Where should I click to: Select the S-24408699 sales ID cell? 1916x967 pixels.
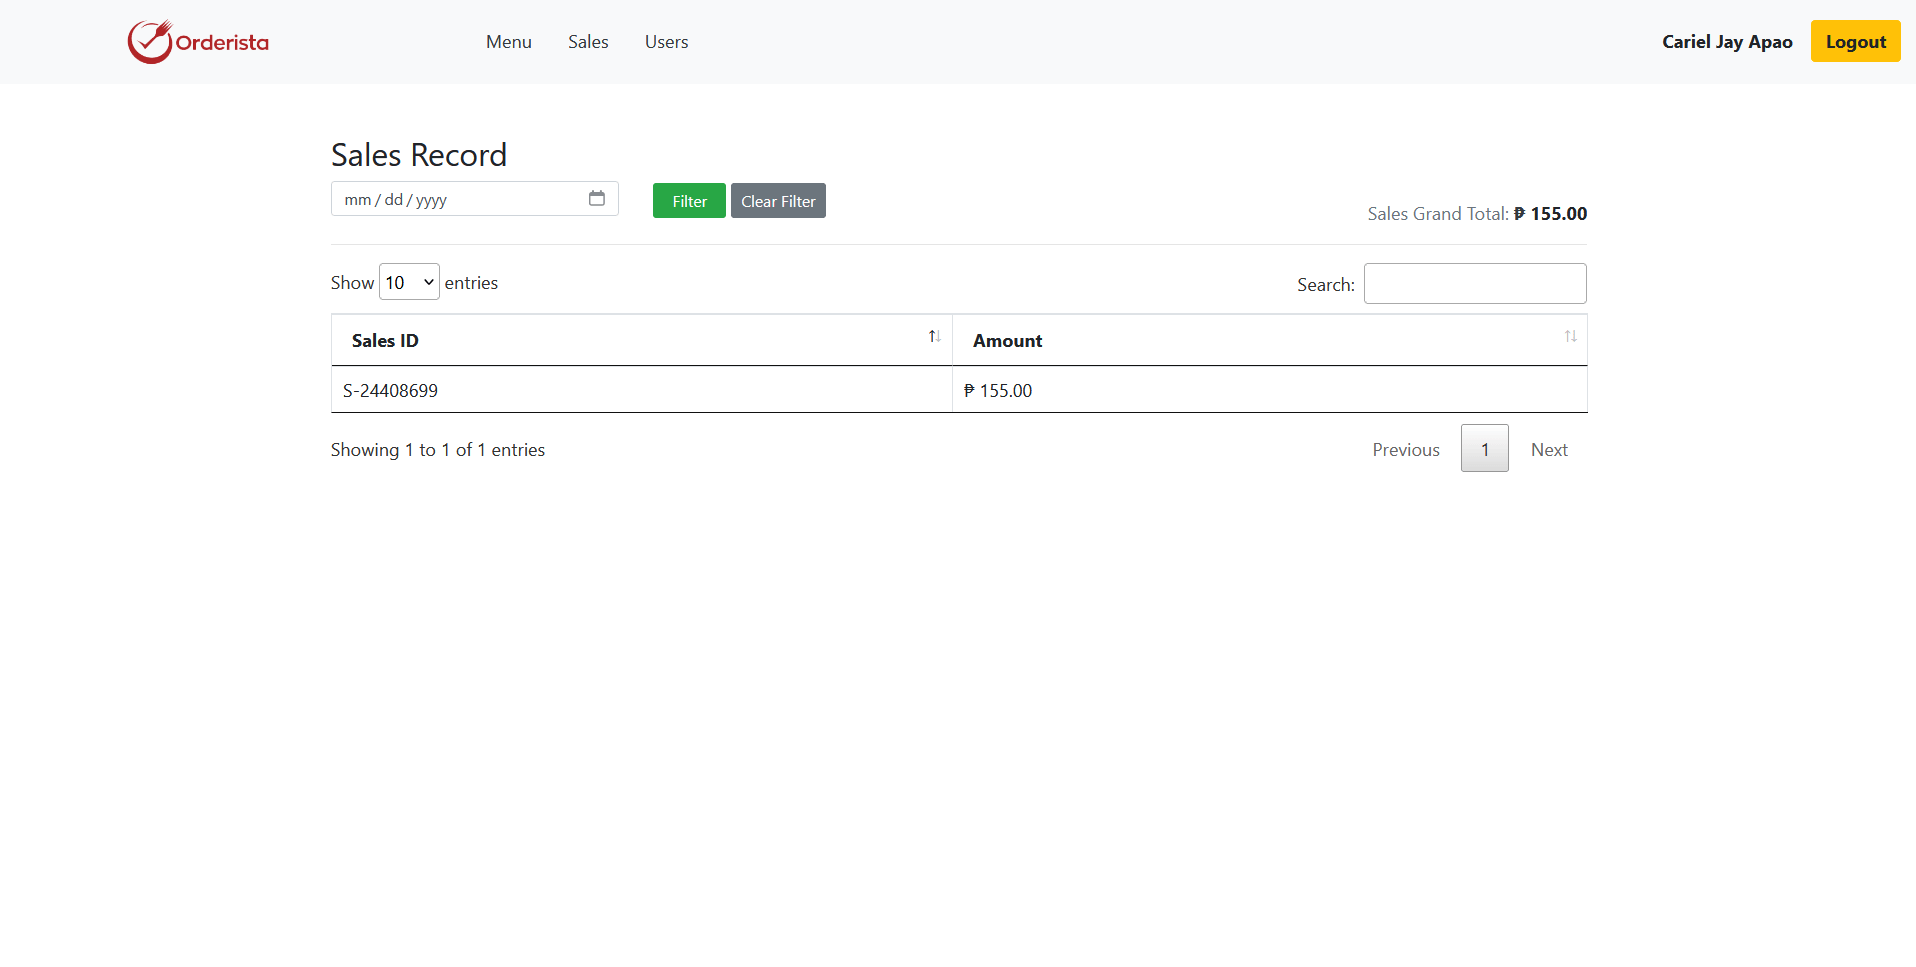pyautogui.click(x=642, y=390)
